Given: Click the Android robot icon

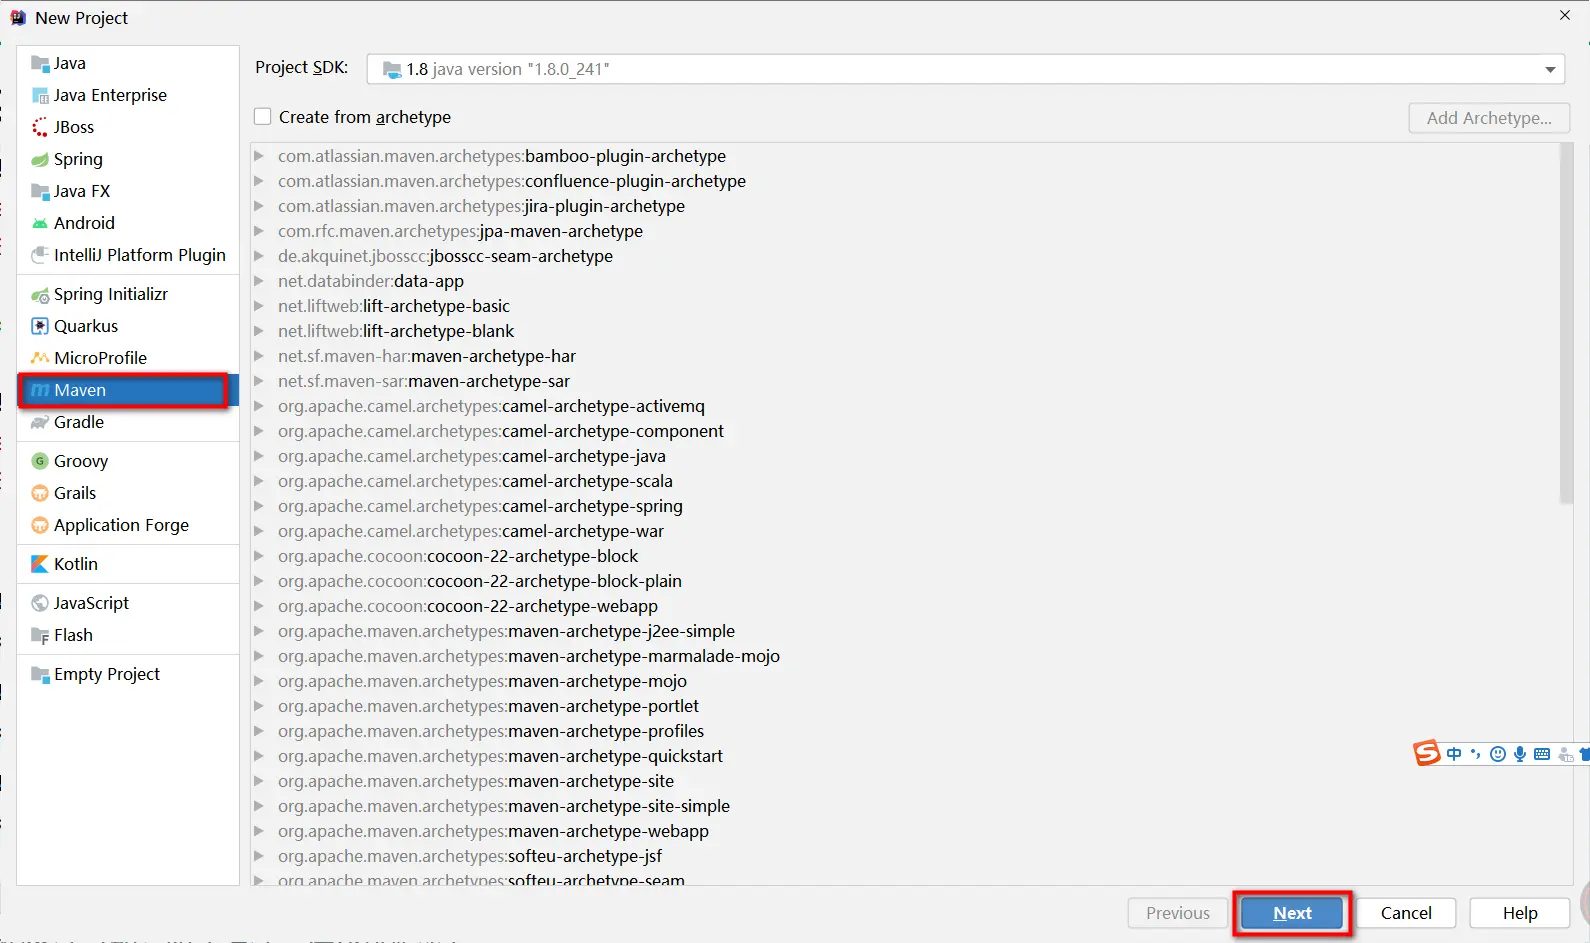Looking at the screenshot, I should (x=40, y=224).
